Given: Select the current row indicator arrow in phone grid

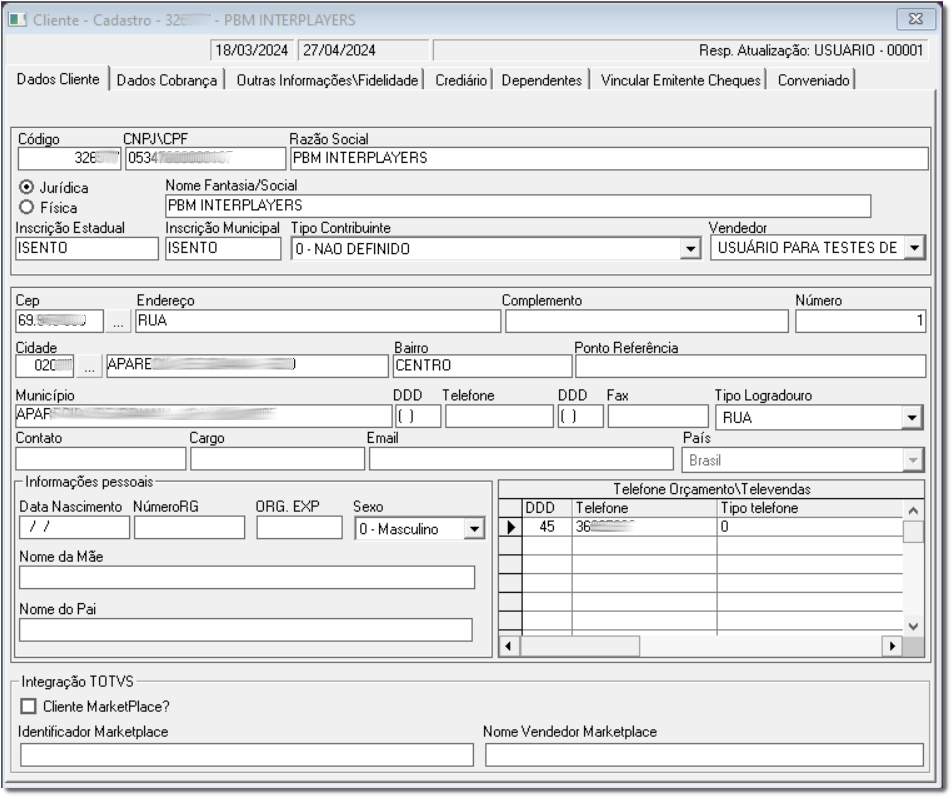Looking at the screenshot, I should (511, 527).
